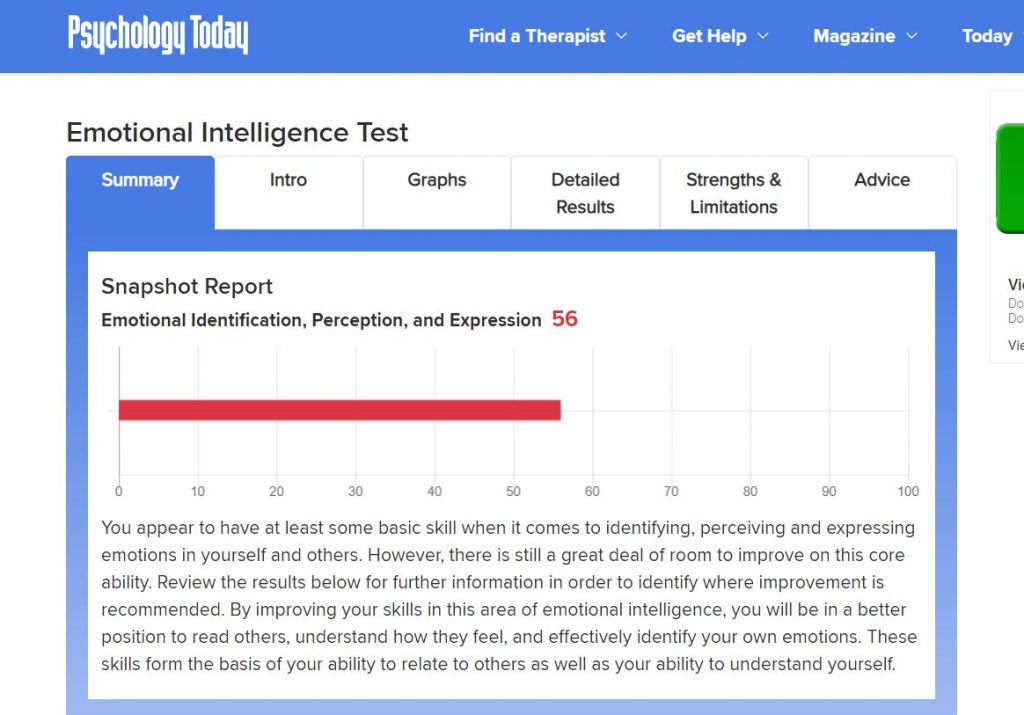Open the Get Help dropdown arrow
The height and width of the screenshot is (715, 1024).
pos(764,36)
